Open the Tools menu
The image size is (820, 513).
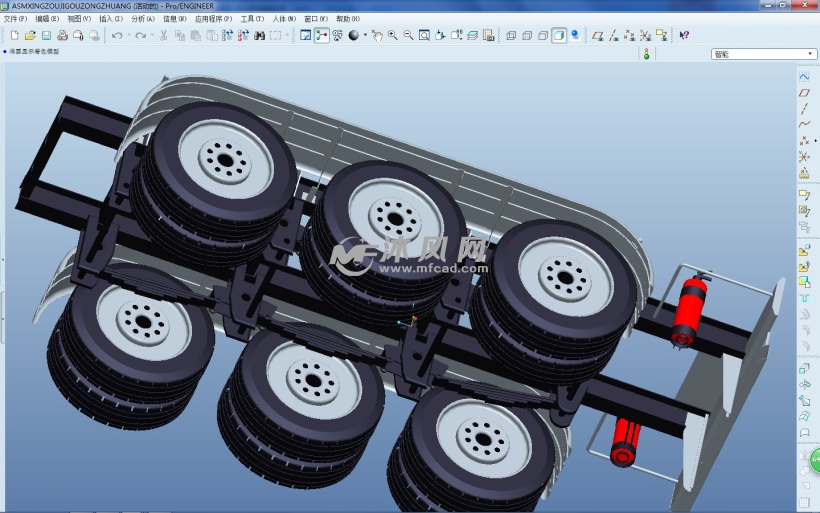pyautogui.click(x=252, y=19)
